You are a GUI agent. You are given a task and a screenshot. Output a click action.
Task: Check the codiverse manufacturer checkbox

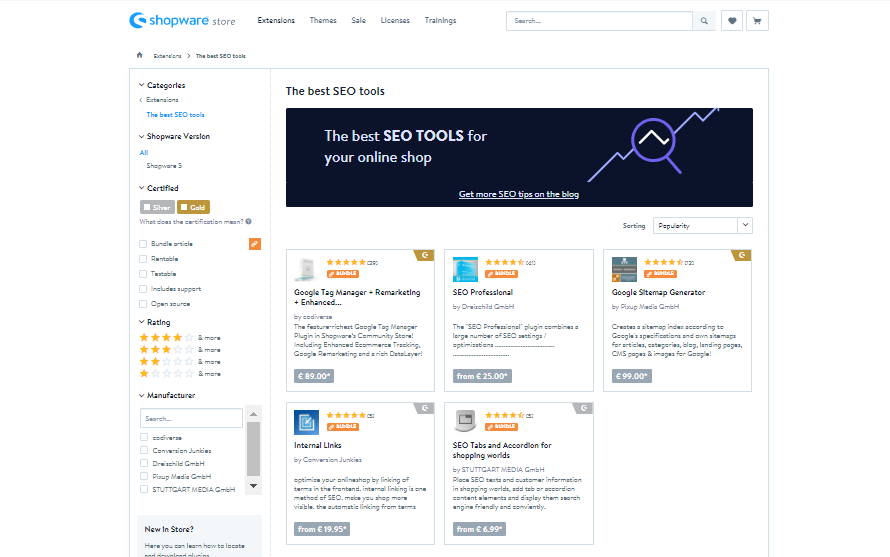tap(144, 437)
